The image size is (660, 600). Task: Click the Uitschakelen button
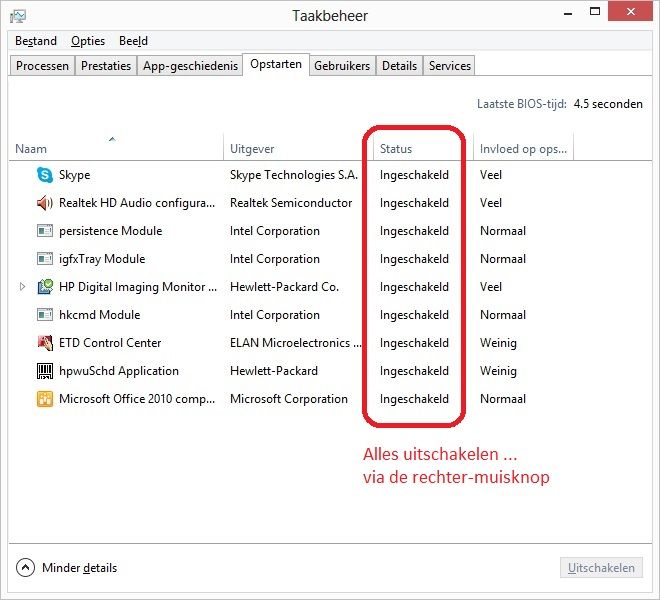pos(601,568)
